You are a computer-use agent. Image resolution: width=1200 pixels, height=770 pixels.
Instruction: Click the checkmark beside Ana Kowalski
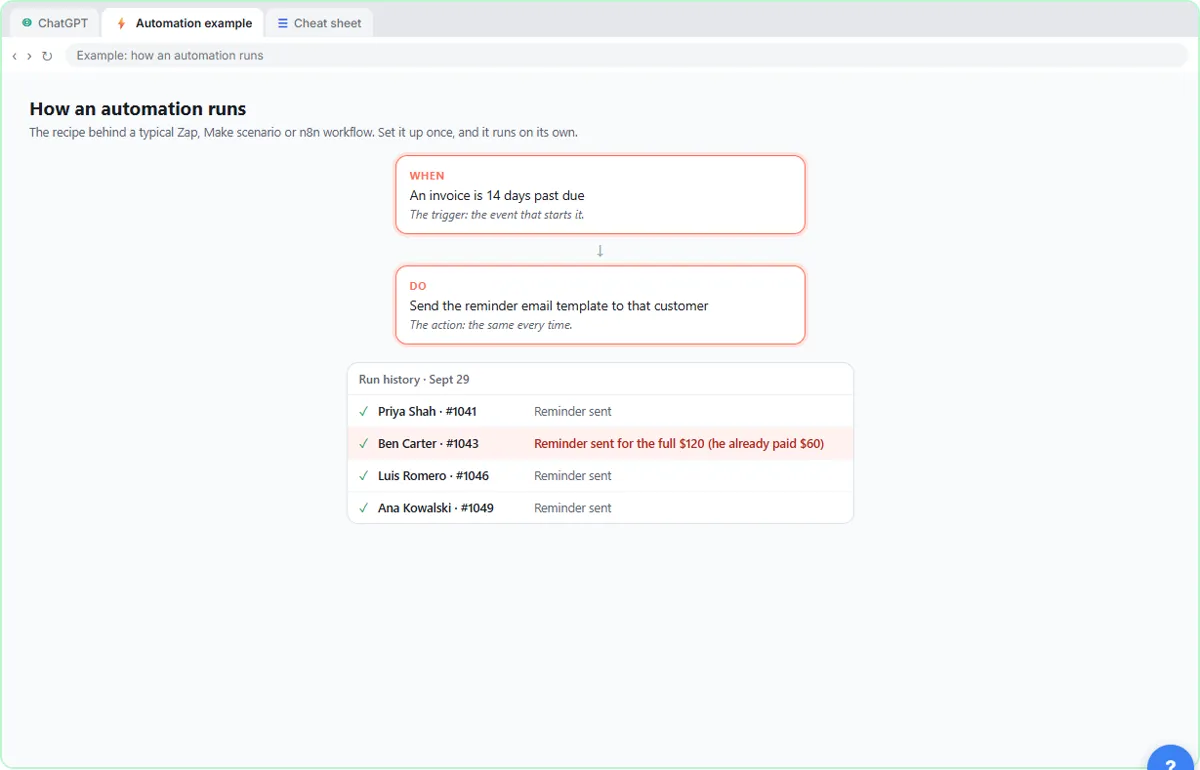[364, 508]
